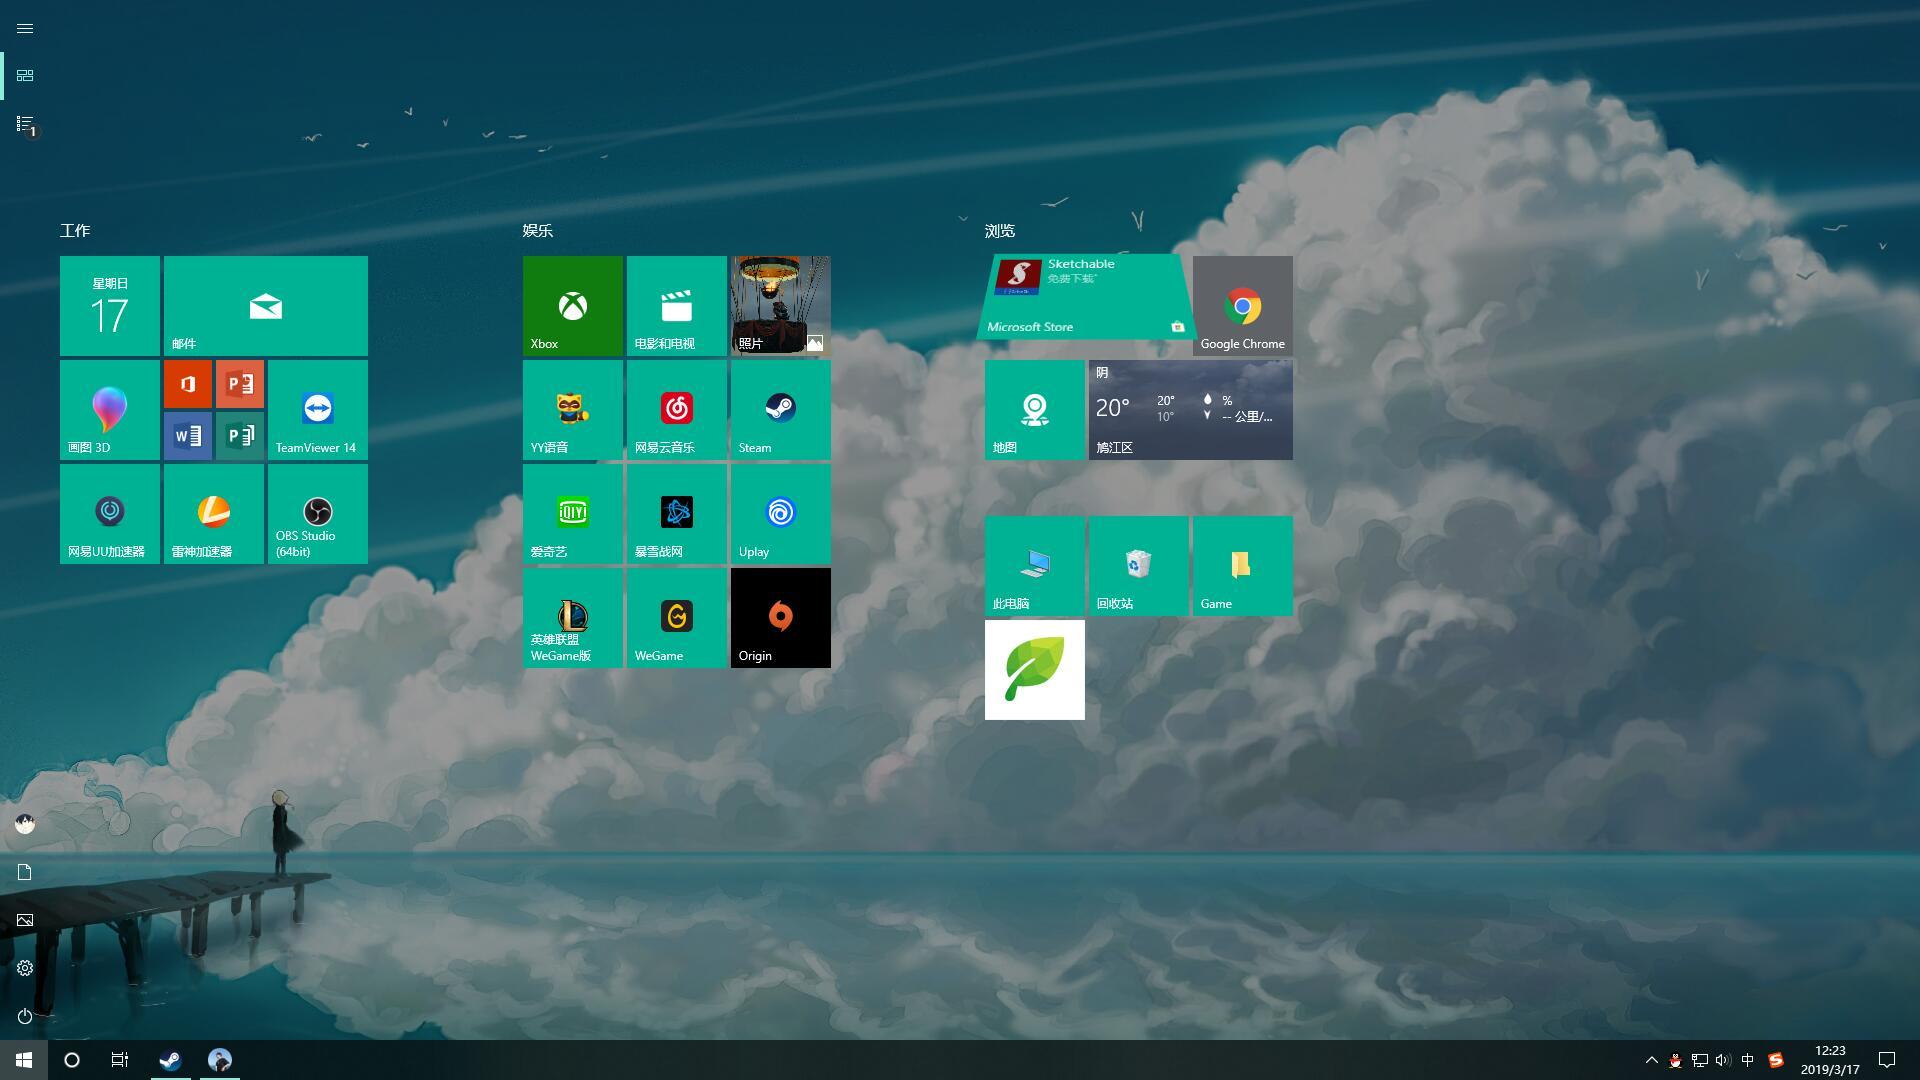Open OBS Studio (64bit) tile

pos(317,514)
